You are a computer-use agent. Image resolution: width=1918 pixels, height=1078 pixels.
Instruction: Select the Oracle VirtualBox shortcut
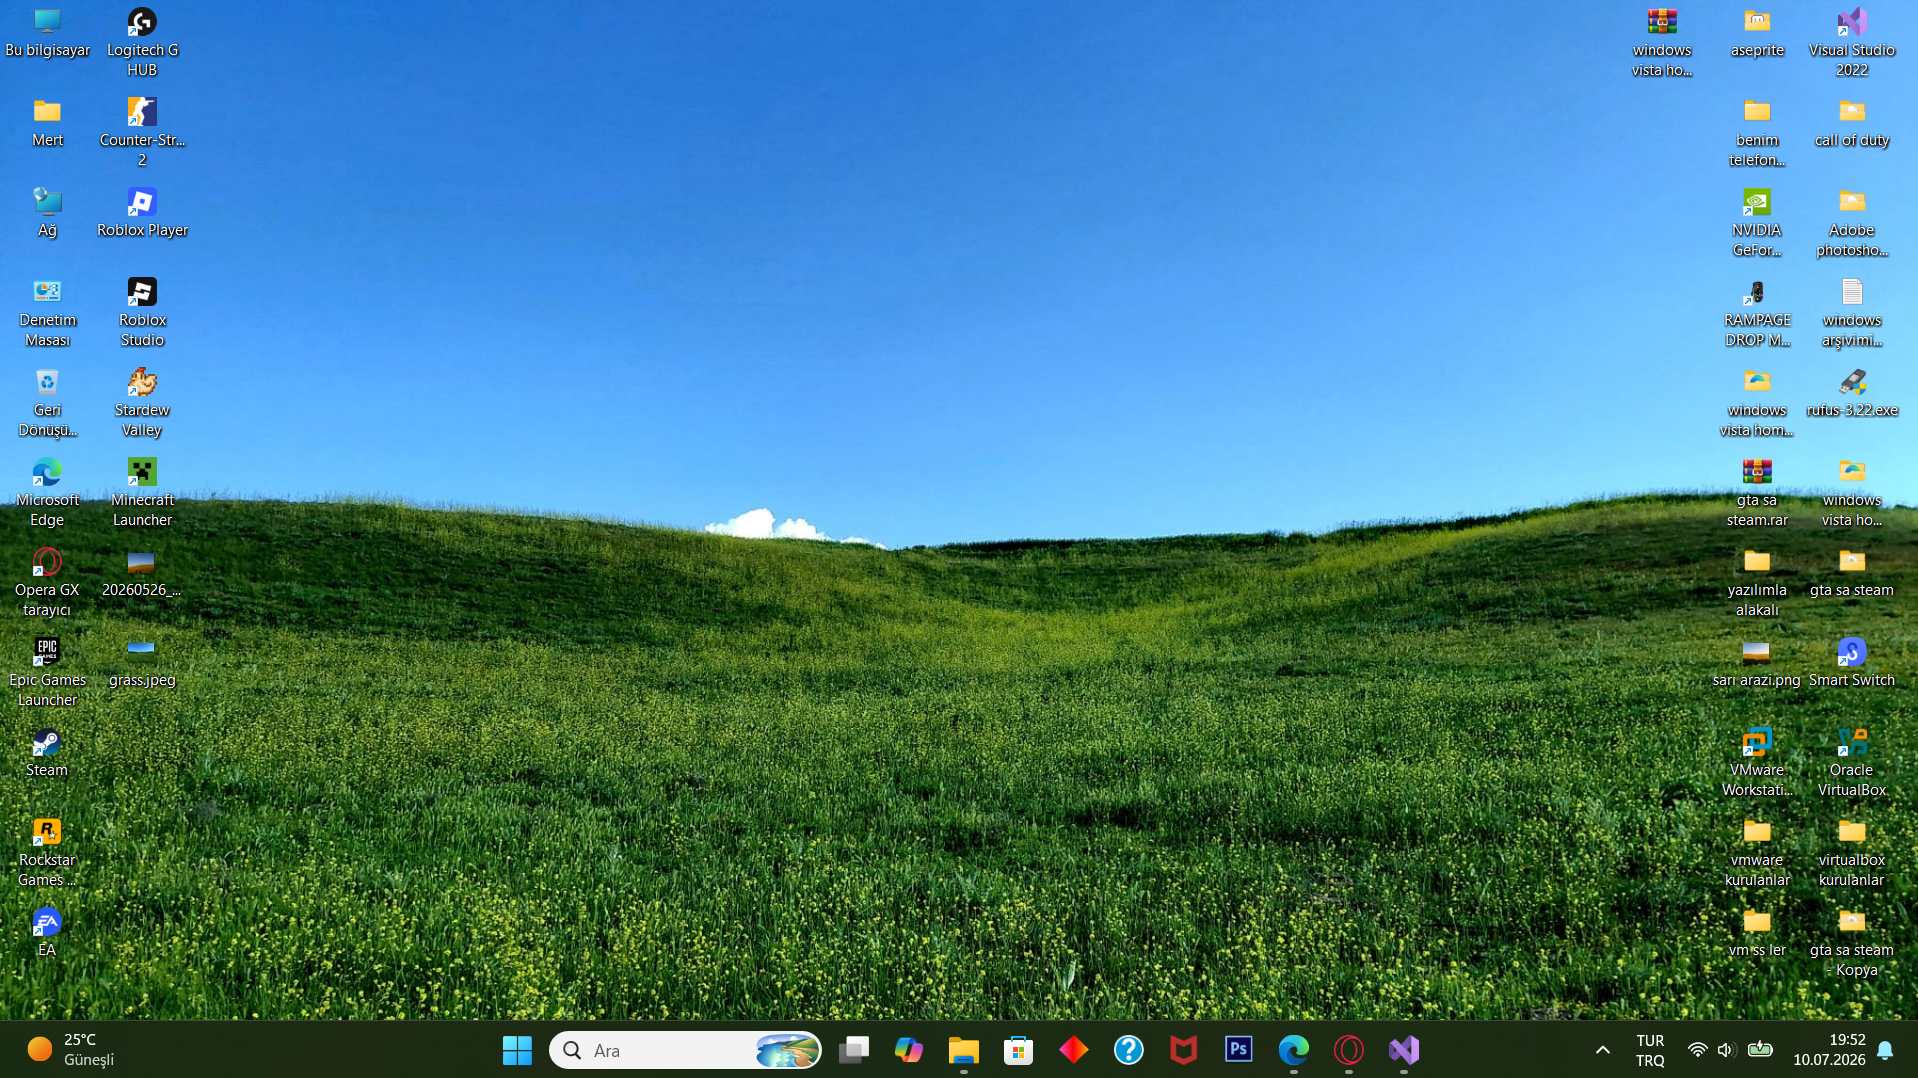pyautogui.click(x=1852, y=763)
